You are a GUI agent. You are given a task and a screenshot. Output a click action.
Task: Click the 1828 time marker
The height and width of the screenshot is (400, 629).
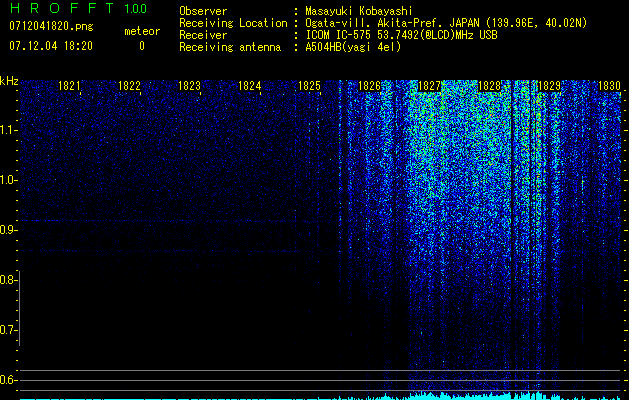489,86
